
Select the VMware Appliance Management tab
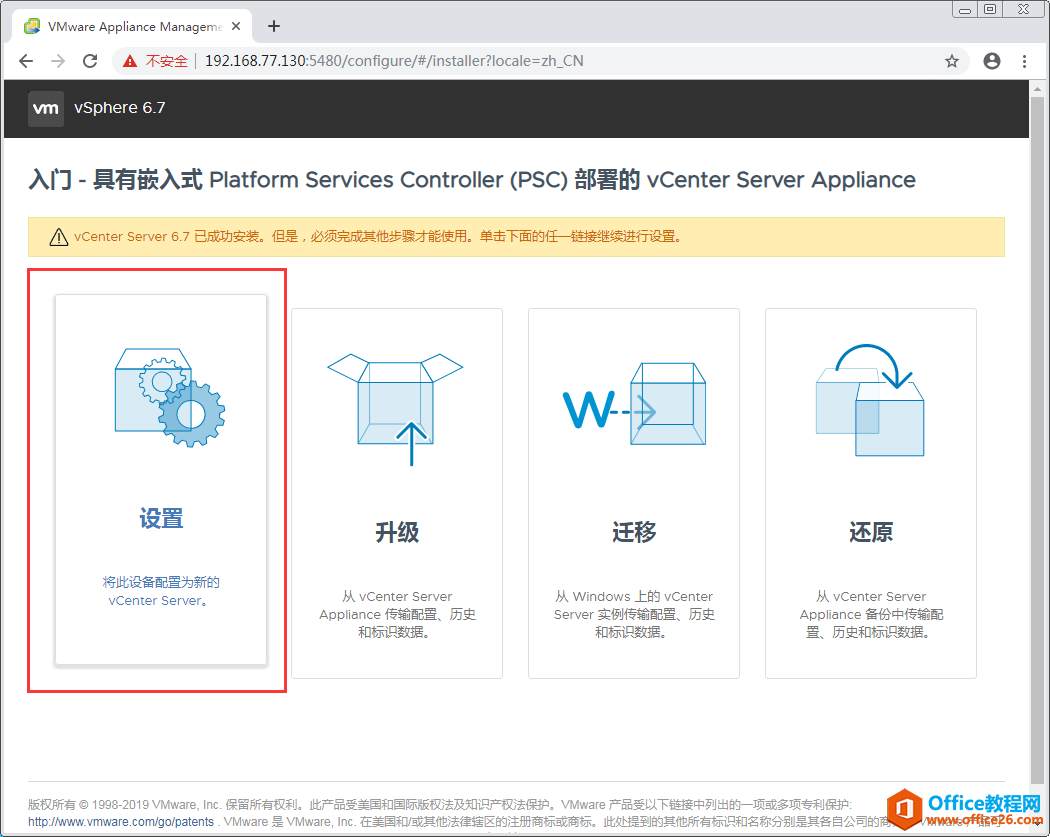(x=132, y=26)
